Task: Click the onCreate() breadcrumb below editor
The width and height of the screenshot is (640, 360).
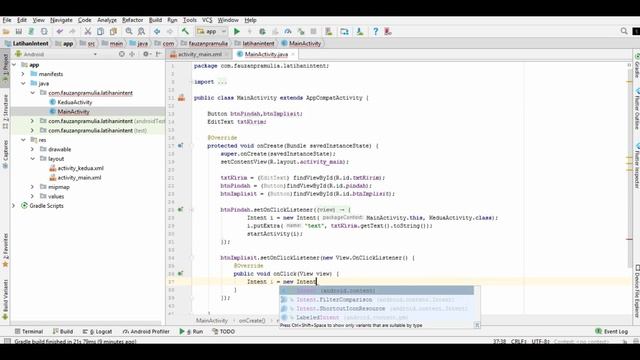Action: pyautogui.click(x=252, y=321)
